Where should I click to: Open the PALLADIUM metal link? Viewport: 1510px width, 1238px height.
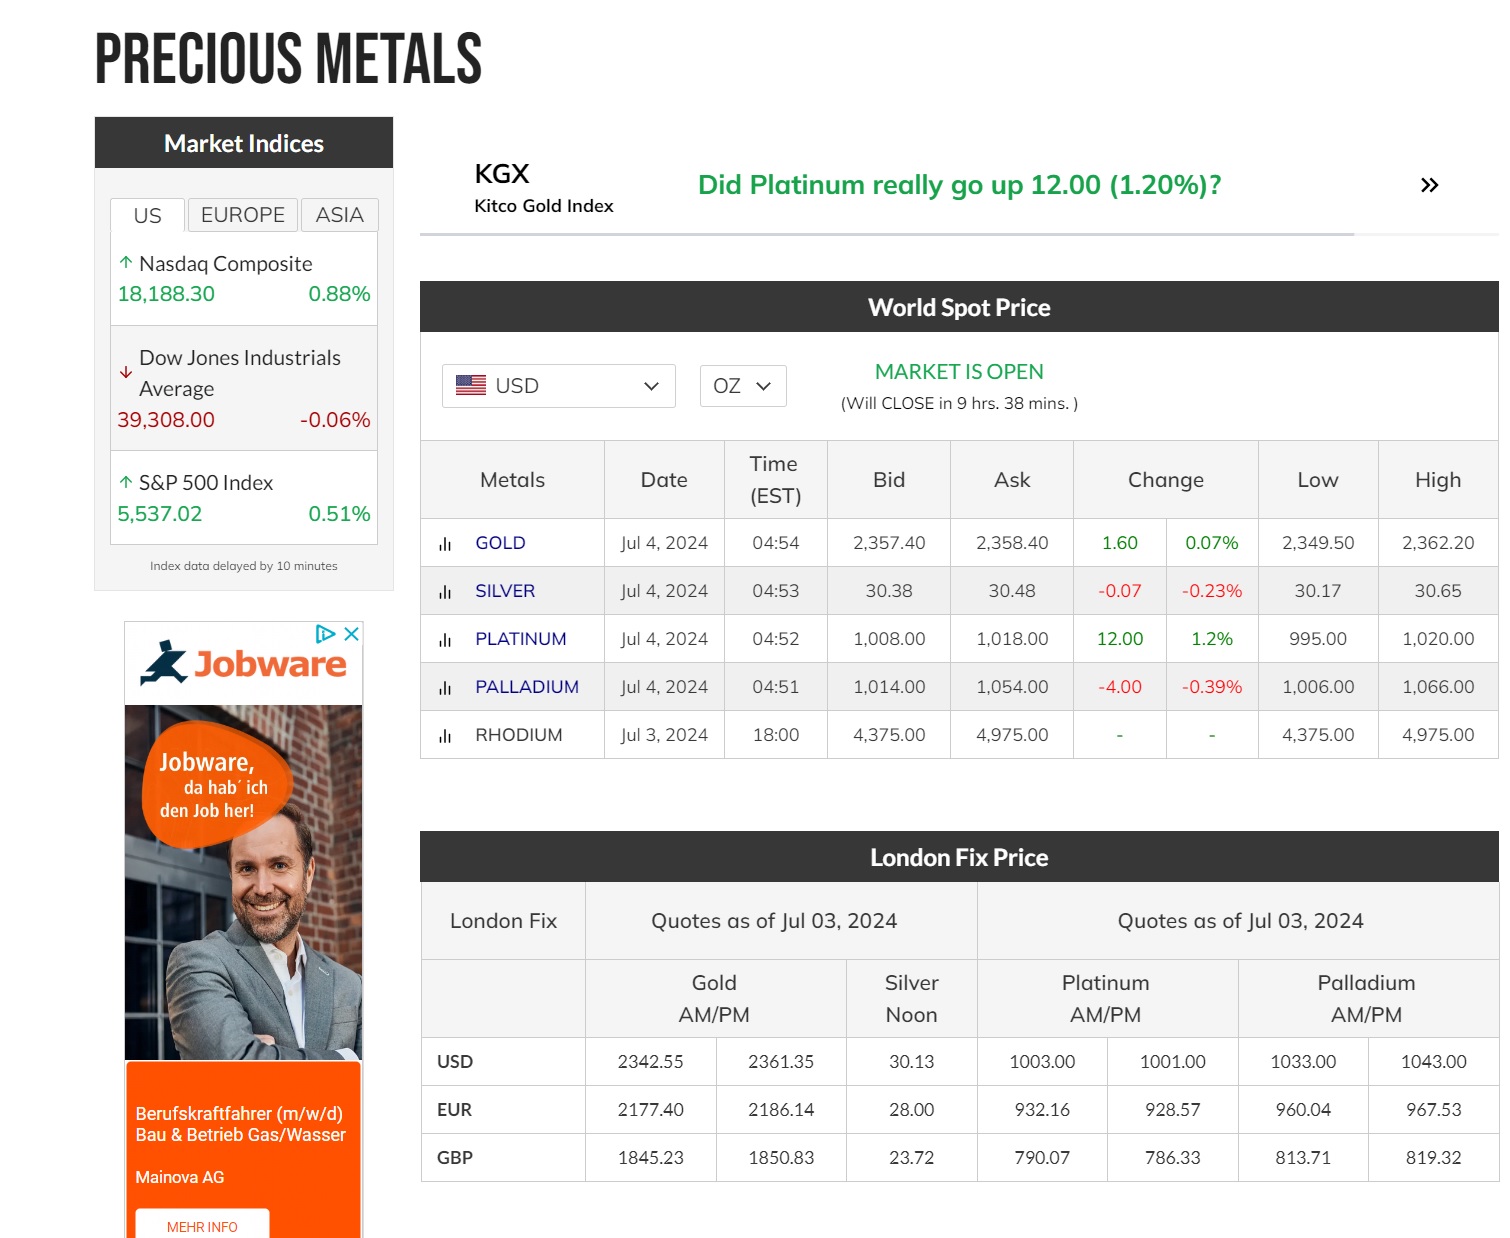[526, 687]
